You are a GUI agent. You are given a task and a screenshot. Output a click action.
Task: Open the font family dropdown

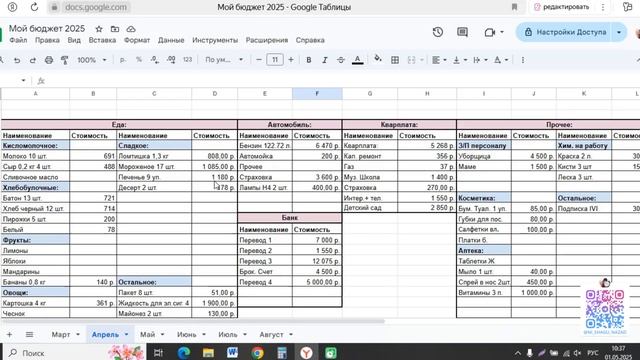pyautogui.click(x=224, y=60)
